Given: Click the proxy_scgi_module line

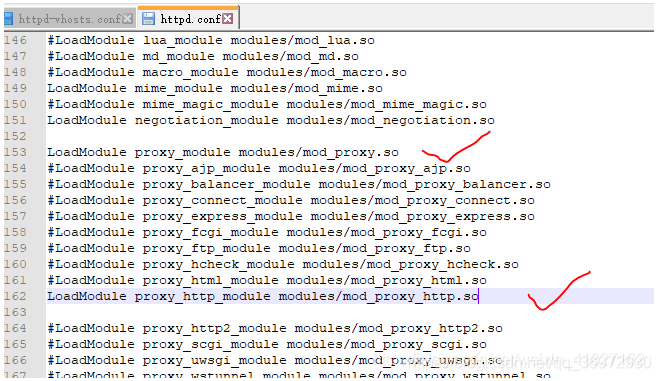Looking at the screenshot, I should coord(267,345).
